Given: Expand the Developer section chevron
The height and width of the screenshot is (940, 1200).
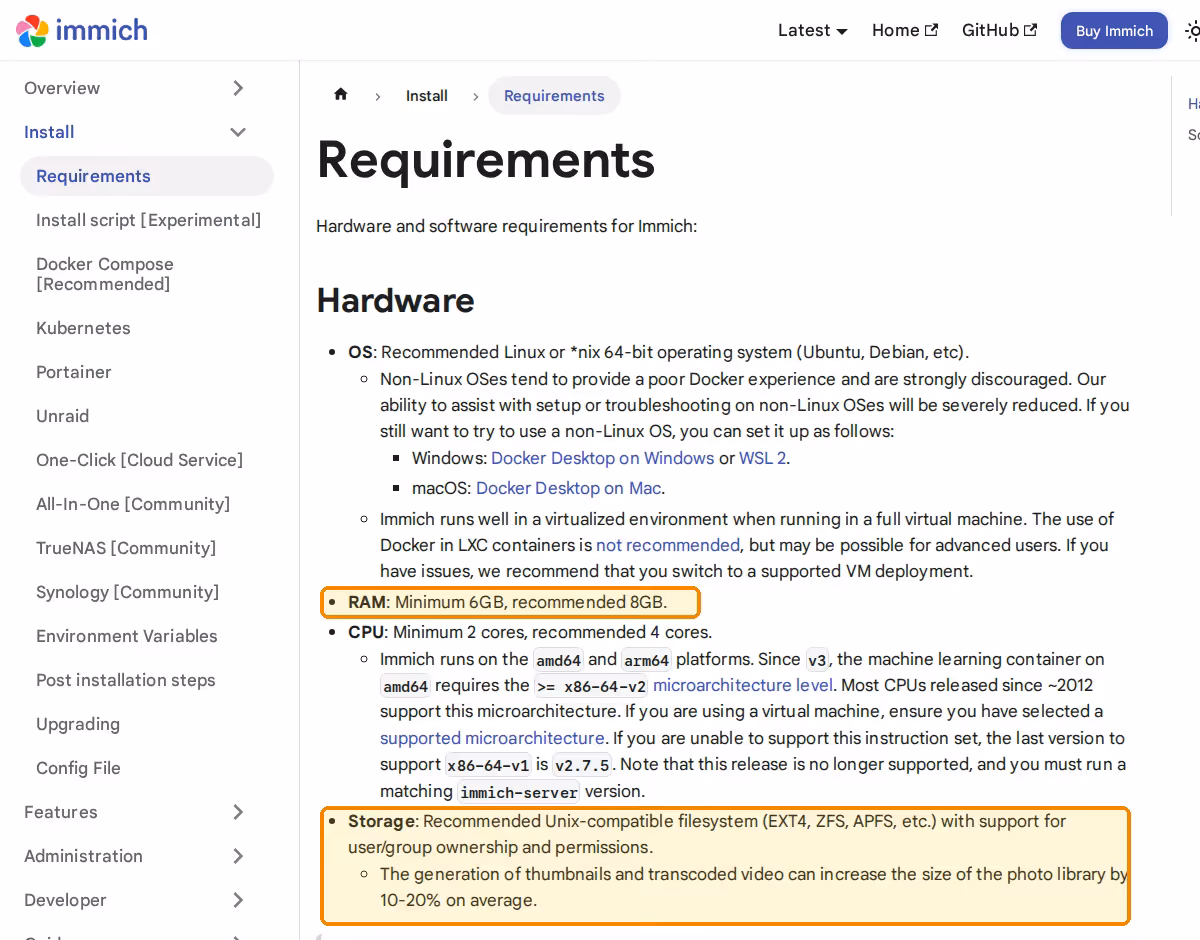Looking at the screenshot, I should point(238,900).
